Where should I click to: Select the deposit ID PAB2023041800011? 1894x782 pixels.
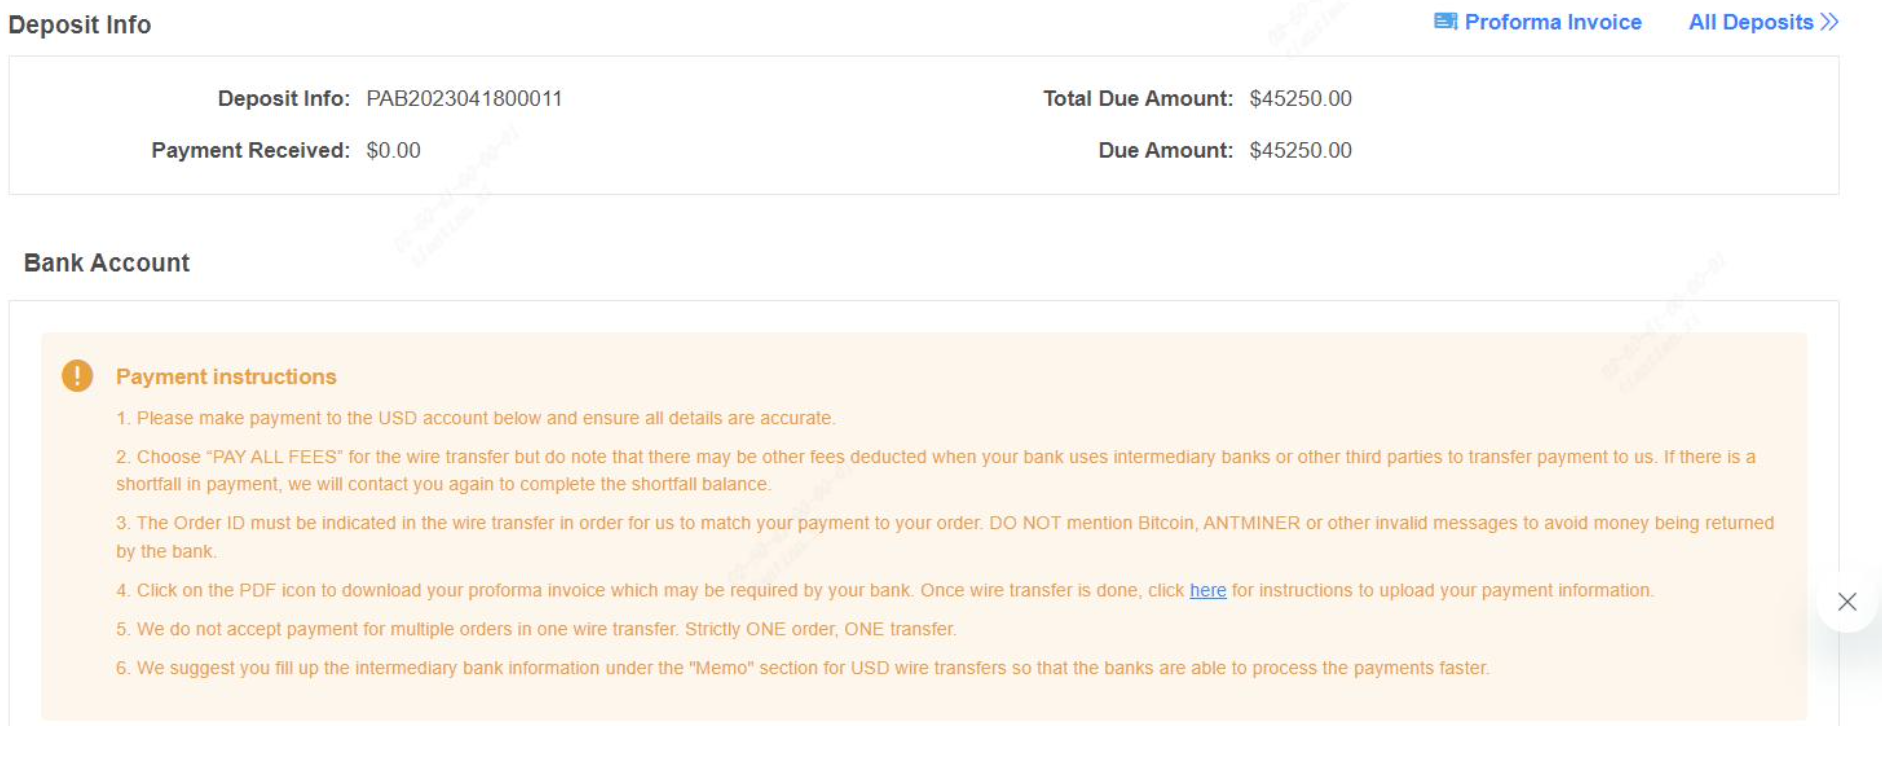(464, 99)
